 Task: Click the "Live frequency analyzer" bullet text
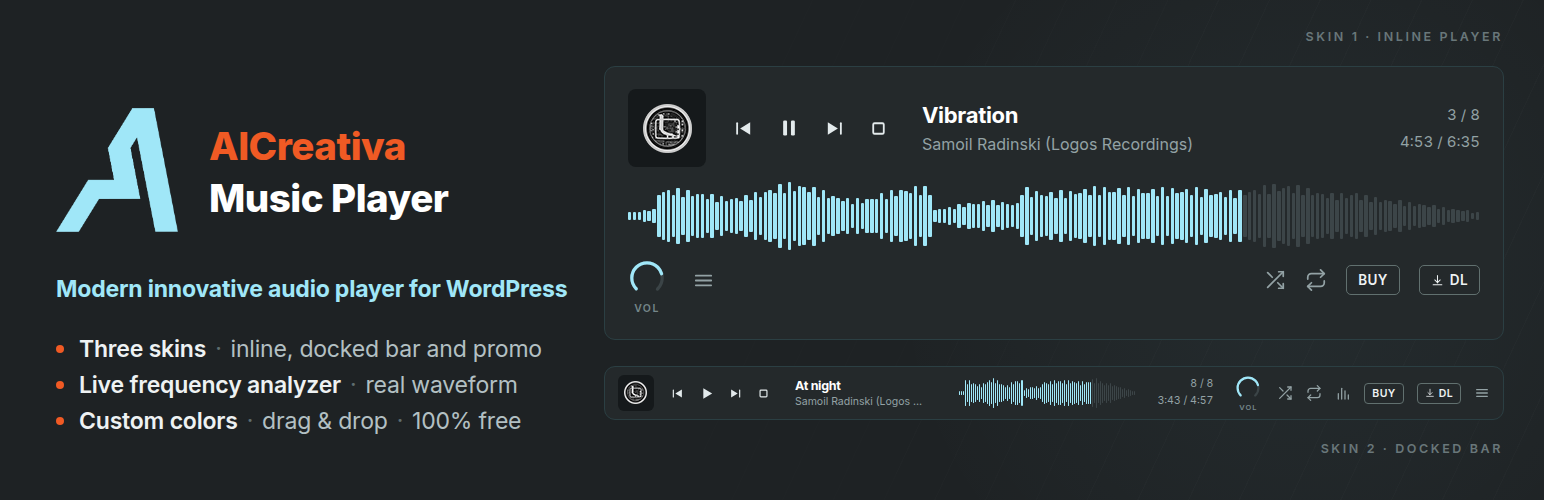(x=211, y=385)
